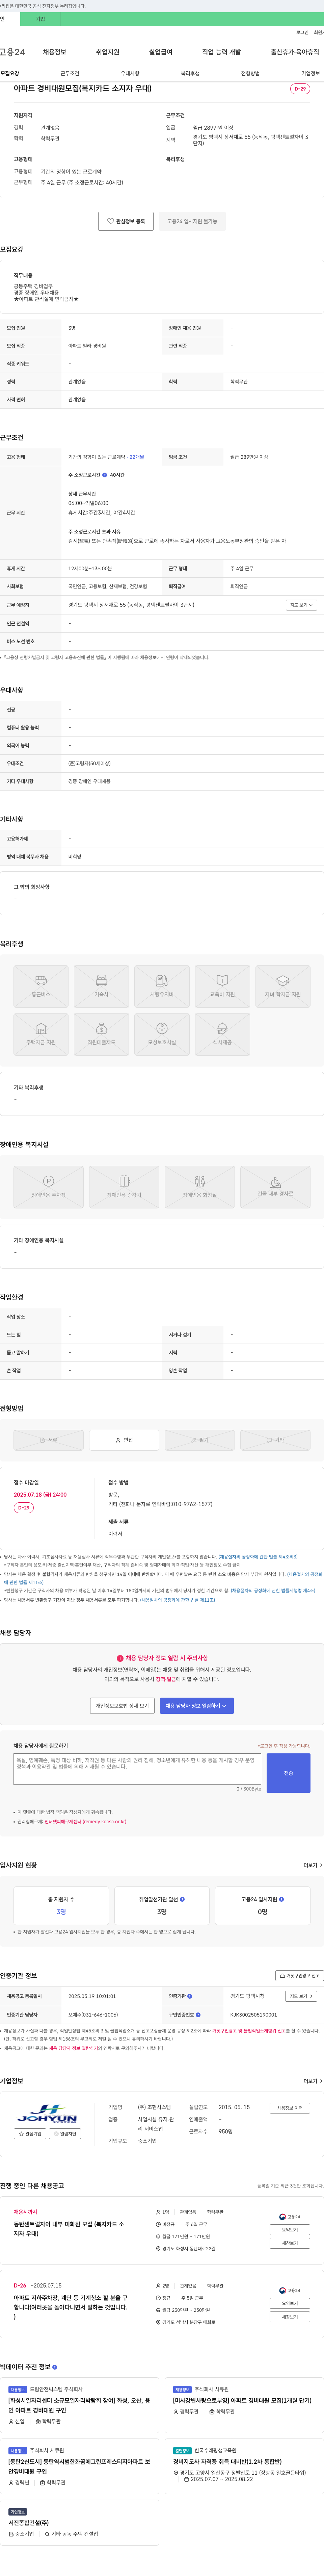This screenshot has height=2576, width=324.
Task: Click 고용24 입사지원 불가능 button
Action: click(192, 221)
